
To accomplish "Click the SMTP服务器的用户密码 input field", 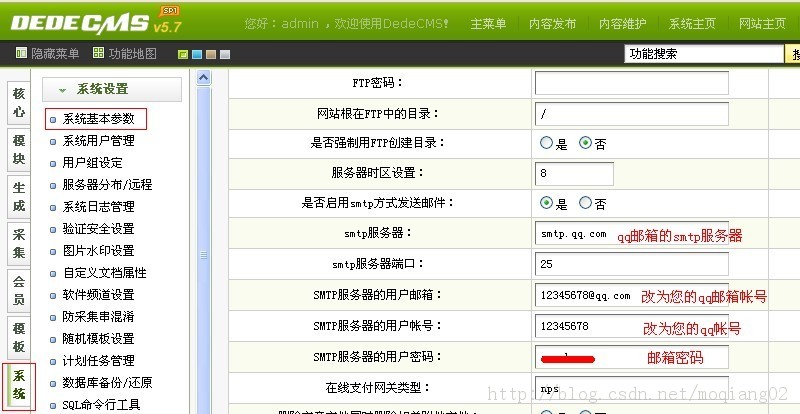I will (632, 356).
